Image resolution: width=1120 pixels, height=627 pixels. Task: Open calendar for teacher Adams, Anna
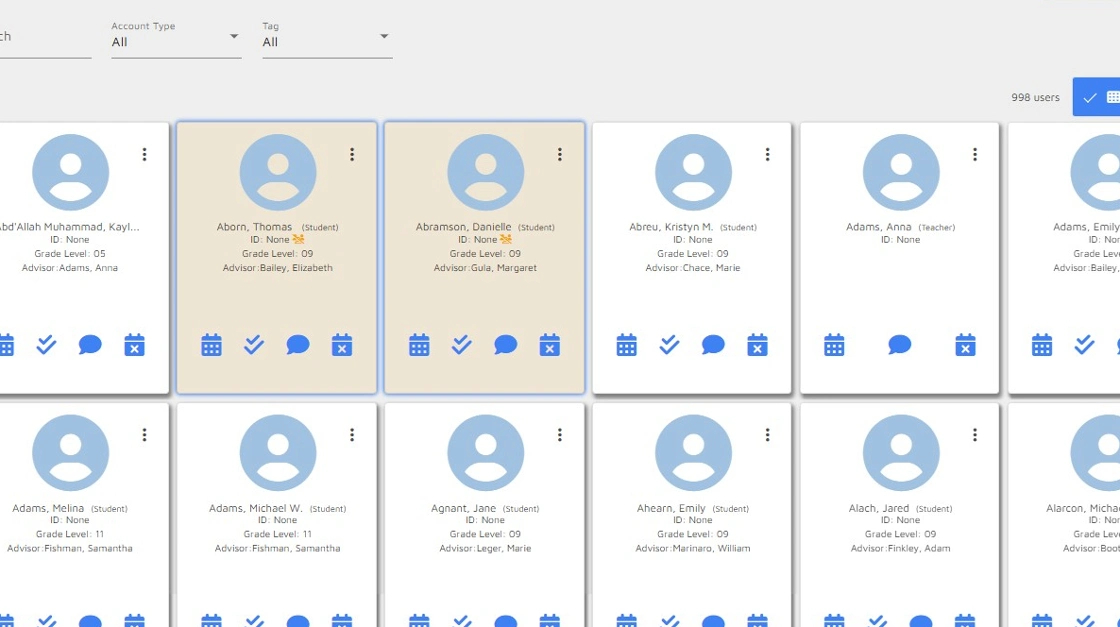[x=834, y=345]
